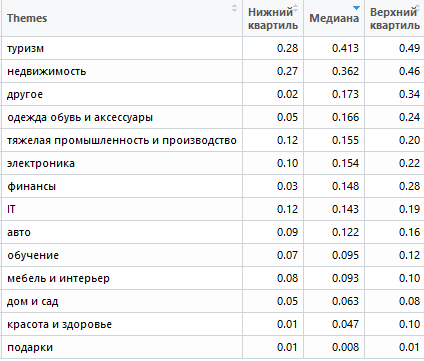The height and width of the screenshot is (361, 424).
Task: Click одежда обувь и аксессуары row
Action: click(x=212, y=117)
